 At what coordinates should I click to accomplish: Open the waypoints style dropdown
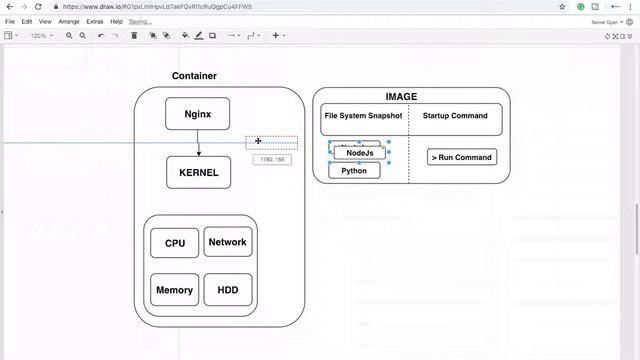coord(253,36)
